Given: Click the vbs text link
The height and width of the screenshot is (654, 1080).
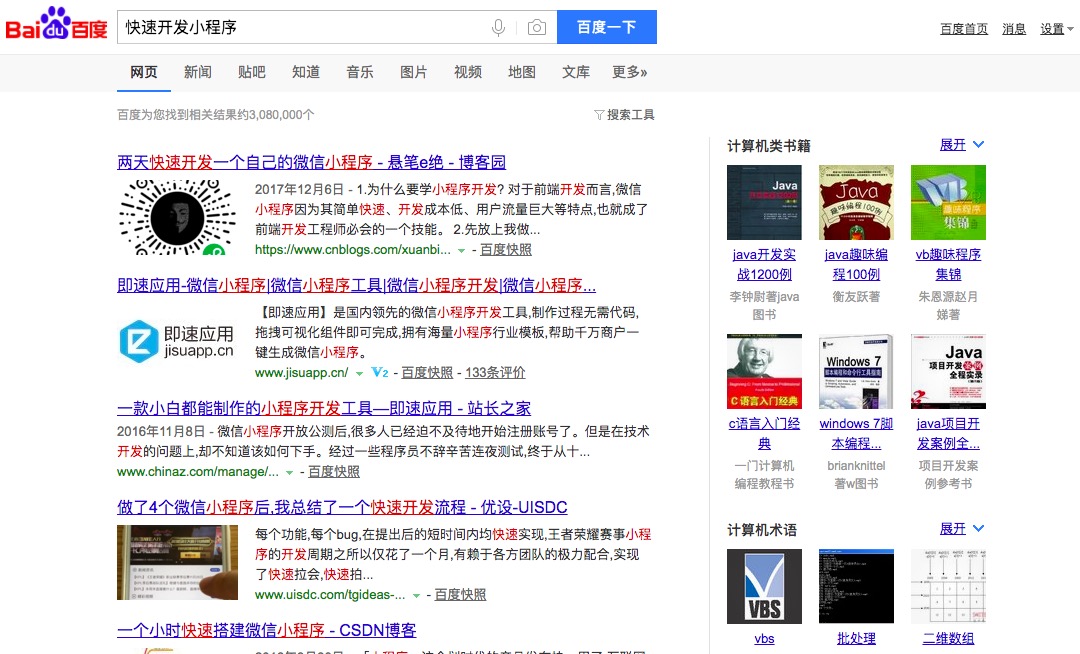Looking at the screenshot, I should [764, 639].
